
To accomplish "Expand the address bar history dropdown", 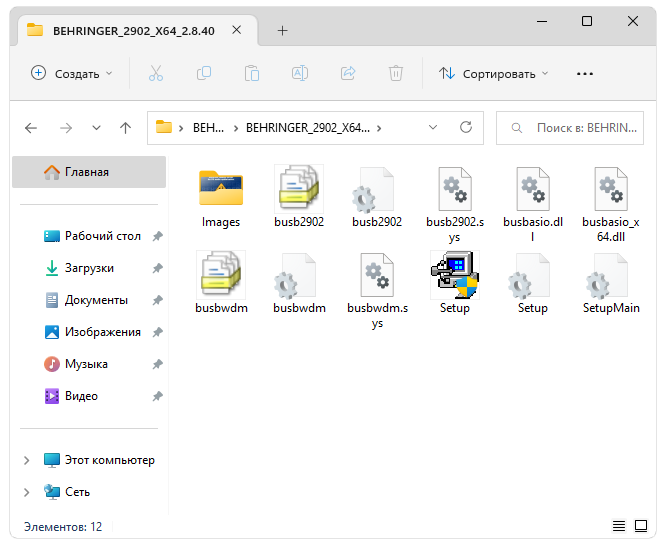I will click(x=433, y=127).
